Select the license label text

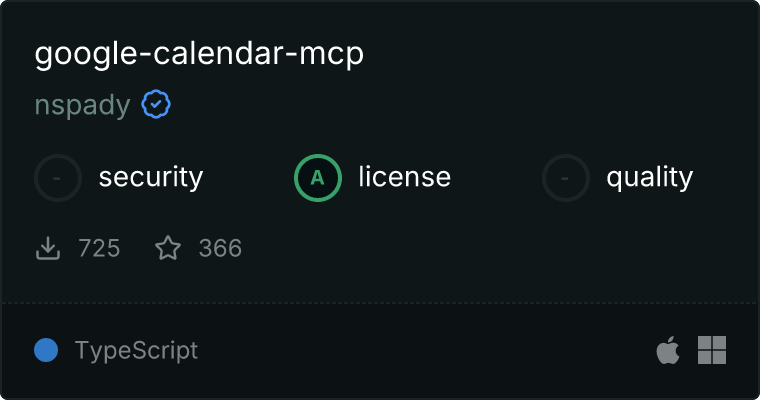[x=405, y=176]
